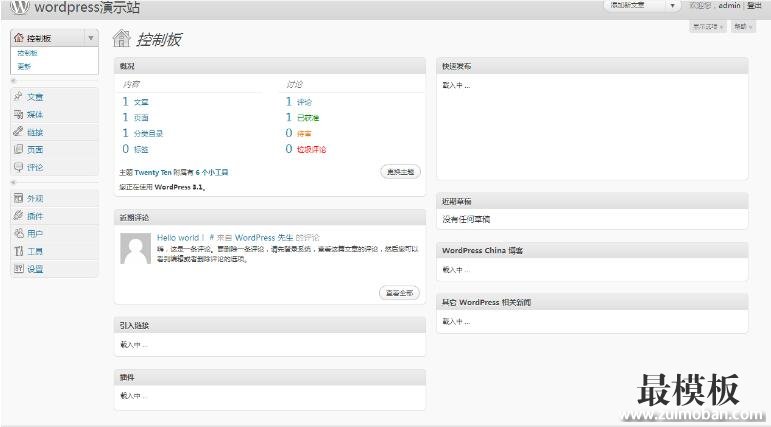Toggle the 快速发布 QuickPress widget header
Image resolution: width=771 pixels, height=427 pixels.
(592, 66)
